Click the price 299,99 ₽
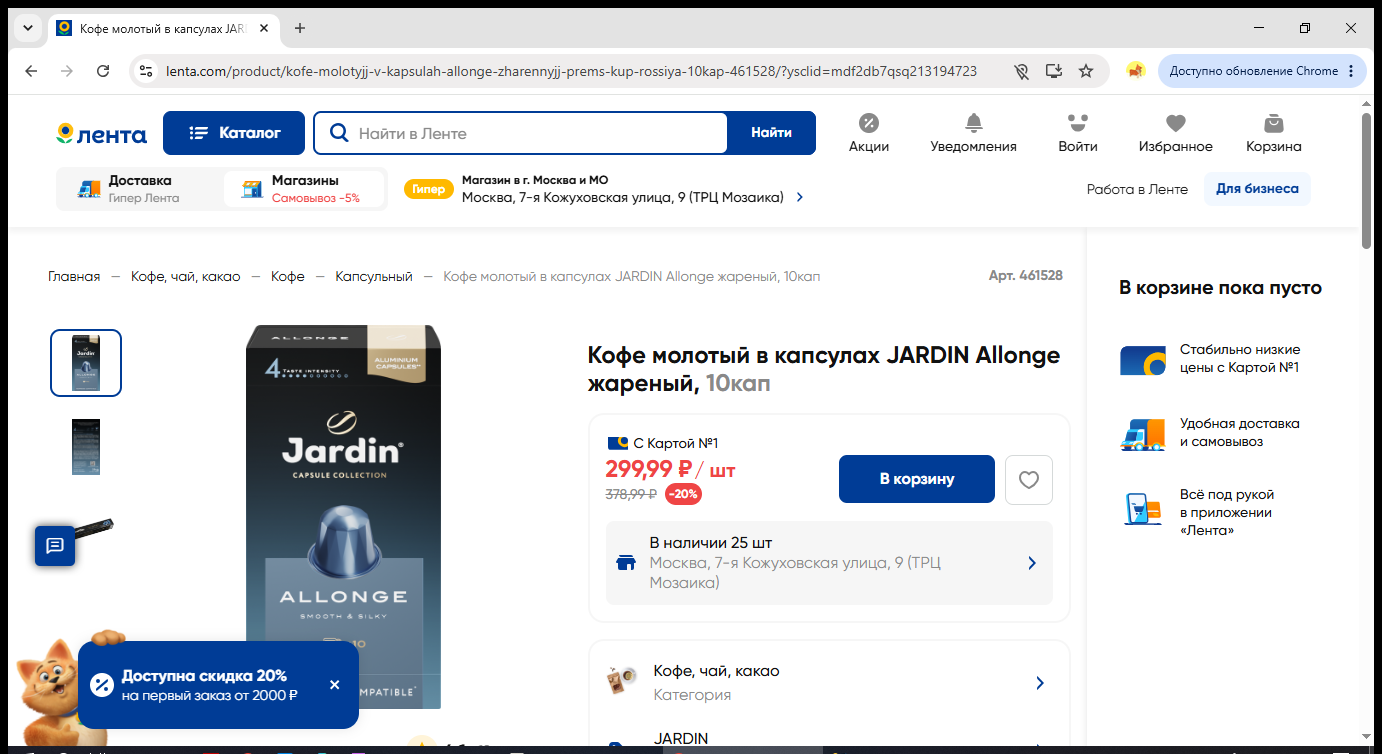1382x754 pixels. pyautogui.click(x=649, y=469)
